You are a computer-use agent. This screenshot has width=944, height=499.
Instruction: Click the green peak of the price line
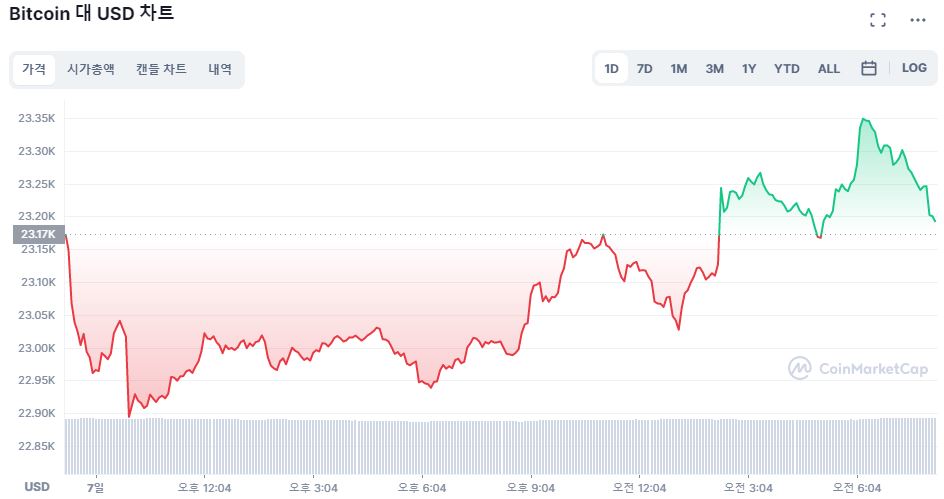863,118
